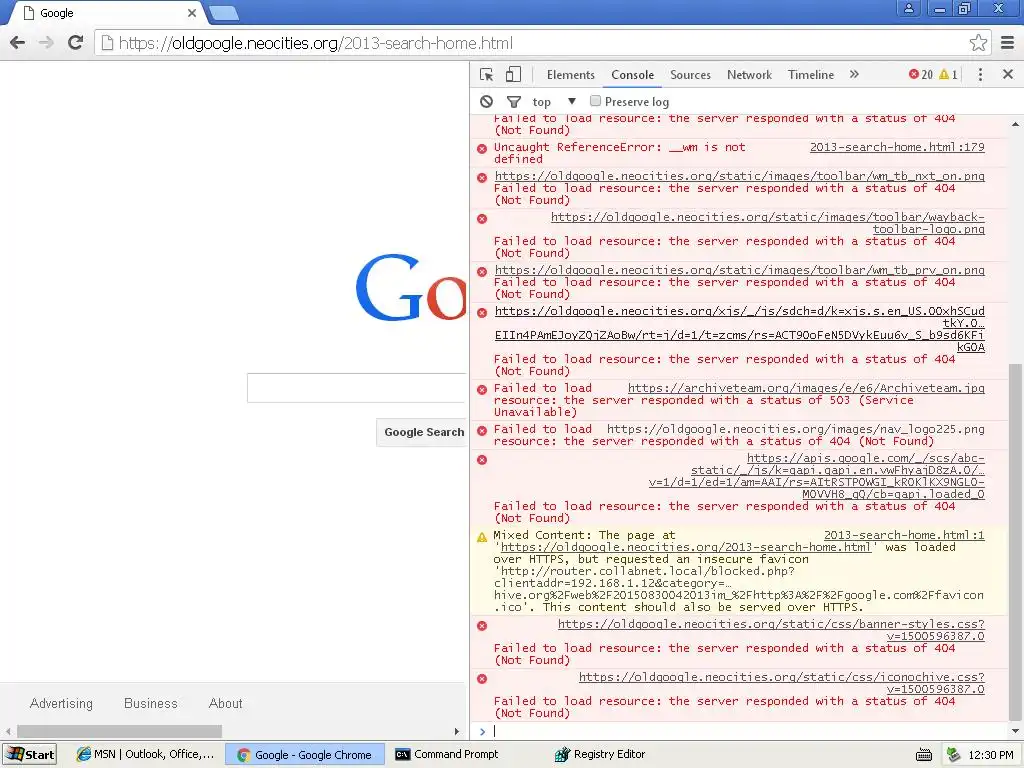This screenshot has width=1024, height=768.
Task: Open the Advertising footer link
Action: click(61, 703)
